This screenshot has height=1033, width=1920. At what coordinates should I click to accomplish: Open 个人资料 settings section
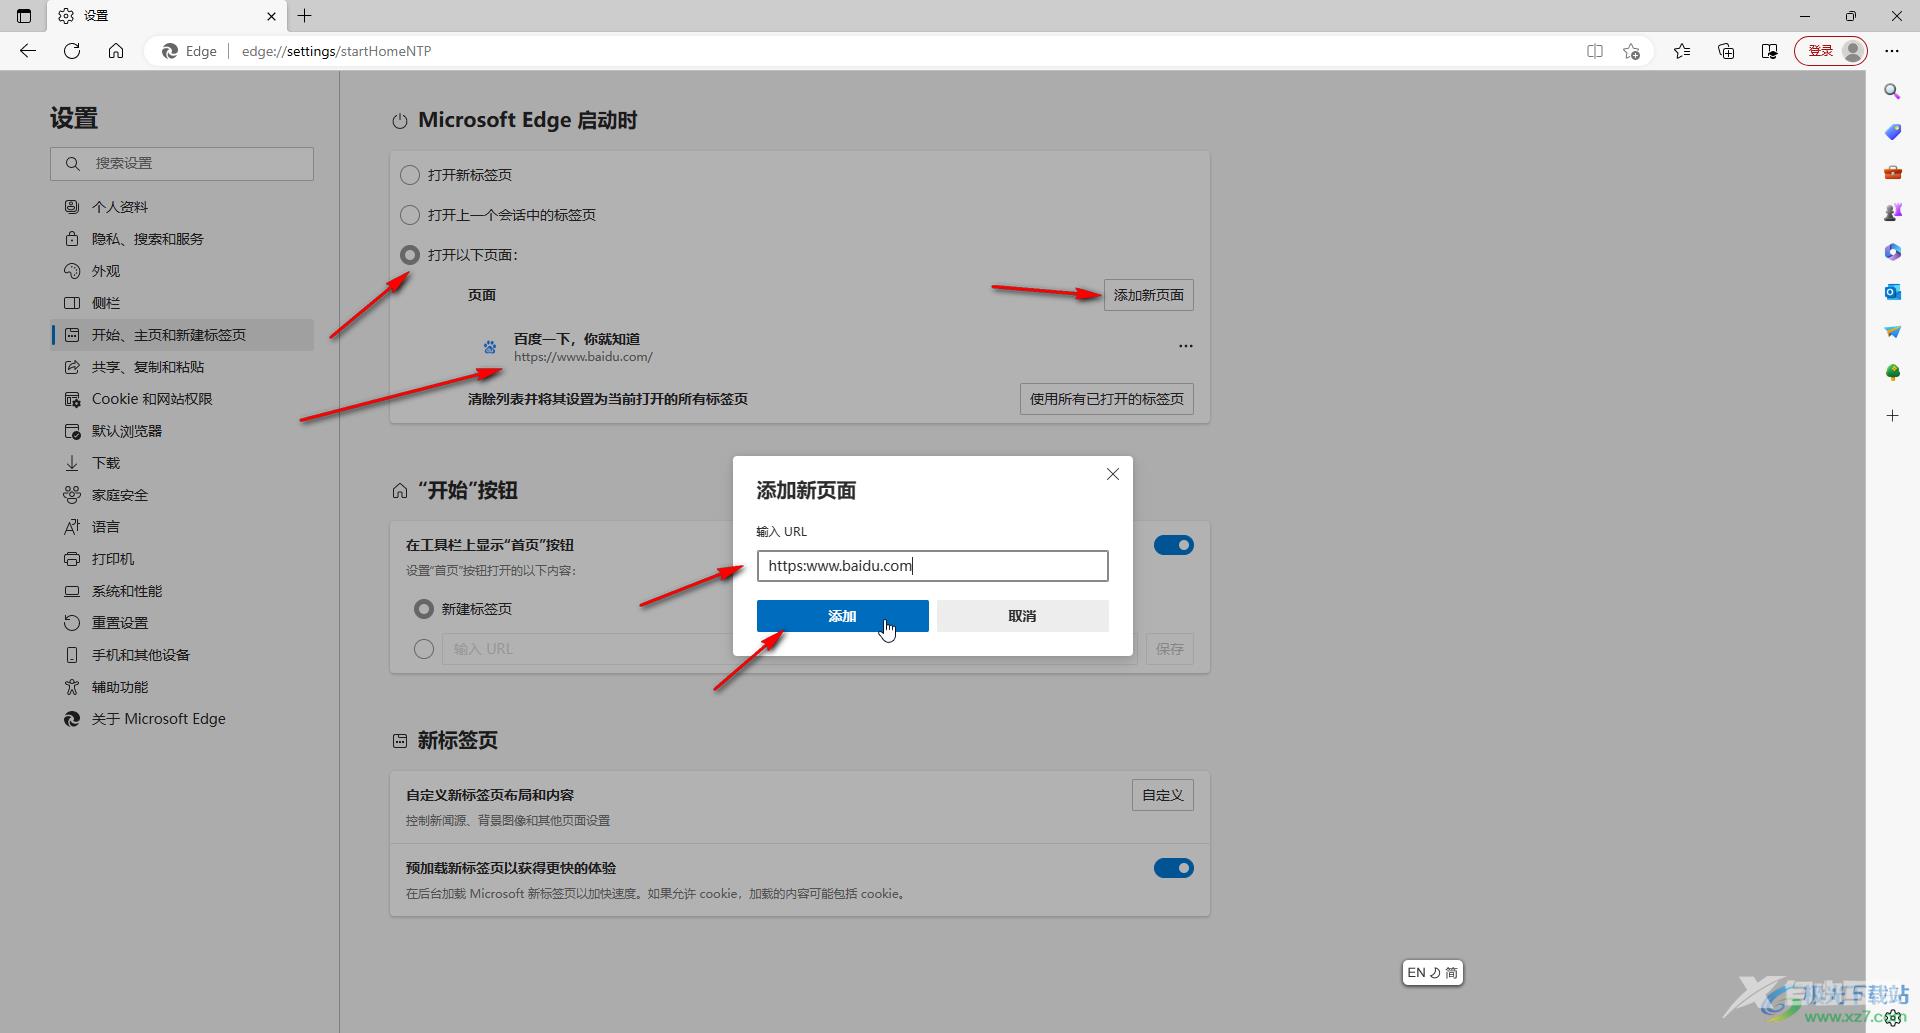(x=182, y=207)
